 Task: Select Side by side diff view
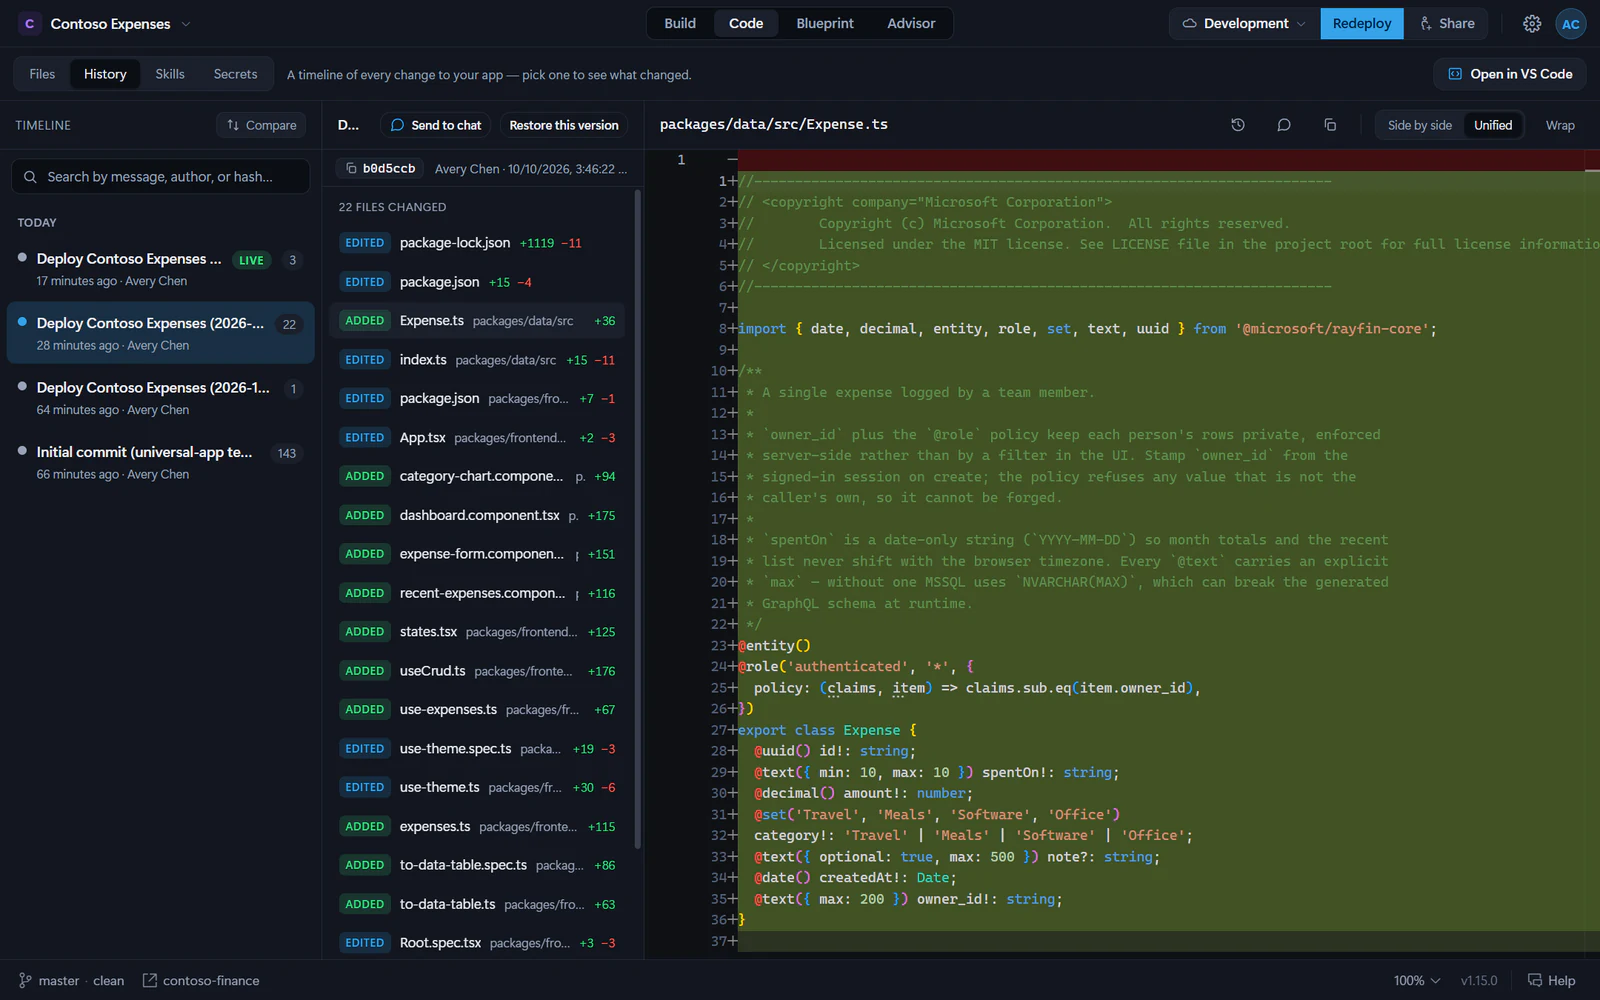tap(1419, 125)
